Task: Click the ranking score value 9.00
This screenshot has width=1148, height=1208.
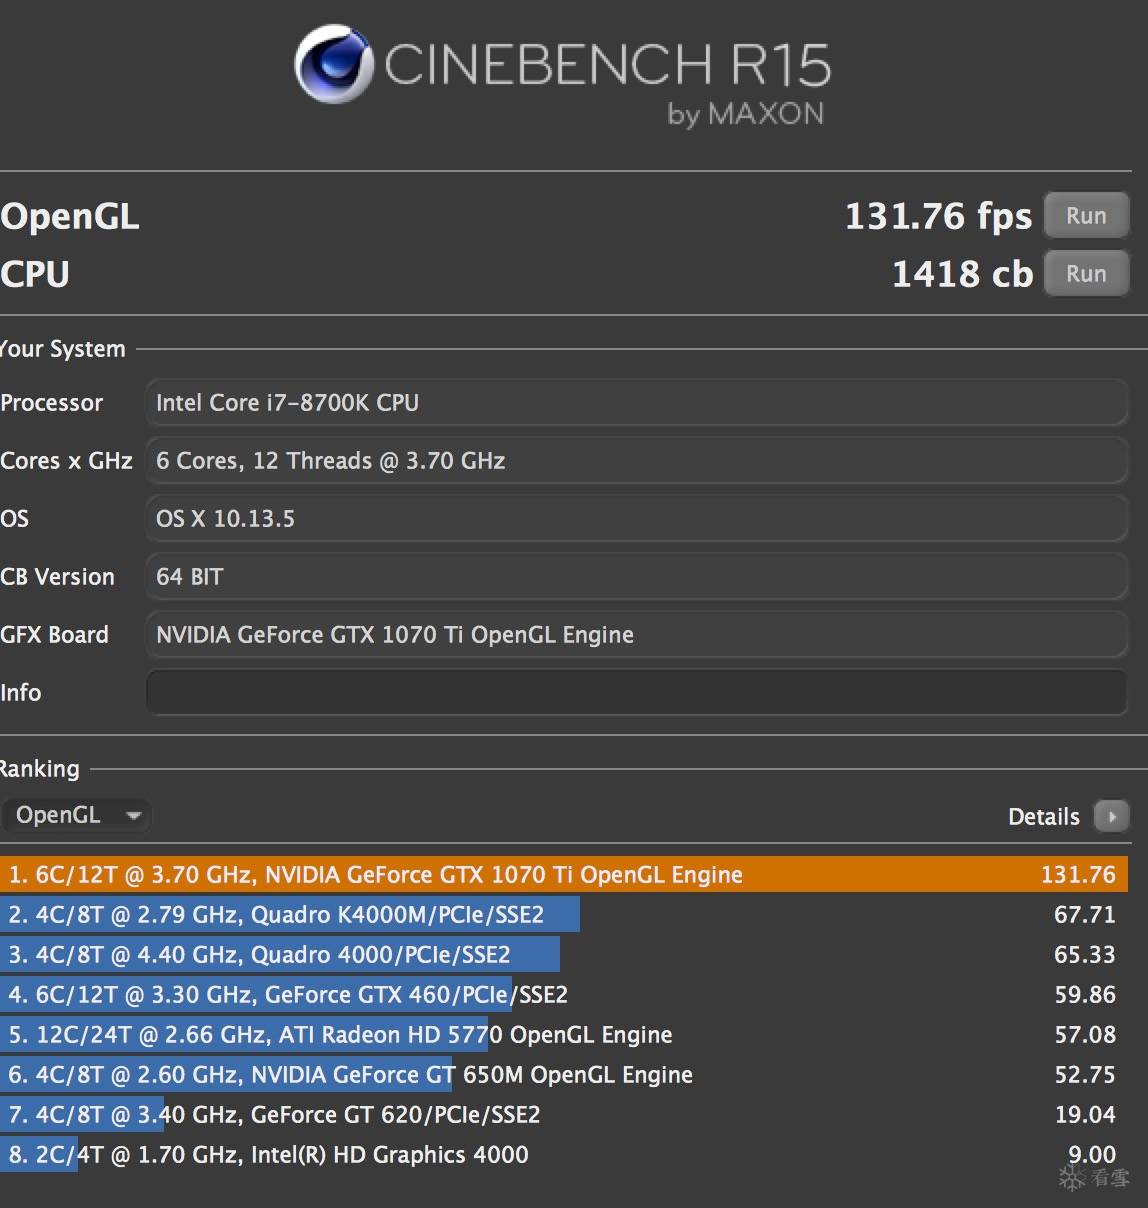Action: tap(1091, 1154)
